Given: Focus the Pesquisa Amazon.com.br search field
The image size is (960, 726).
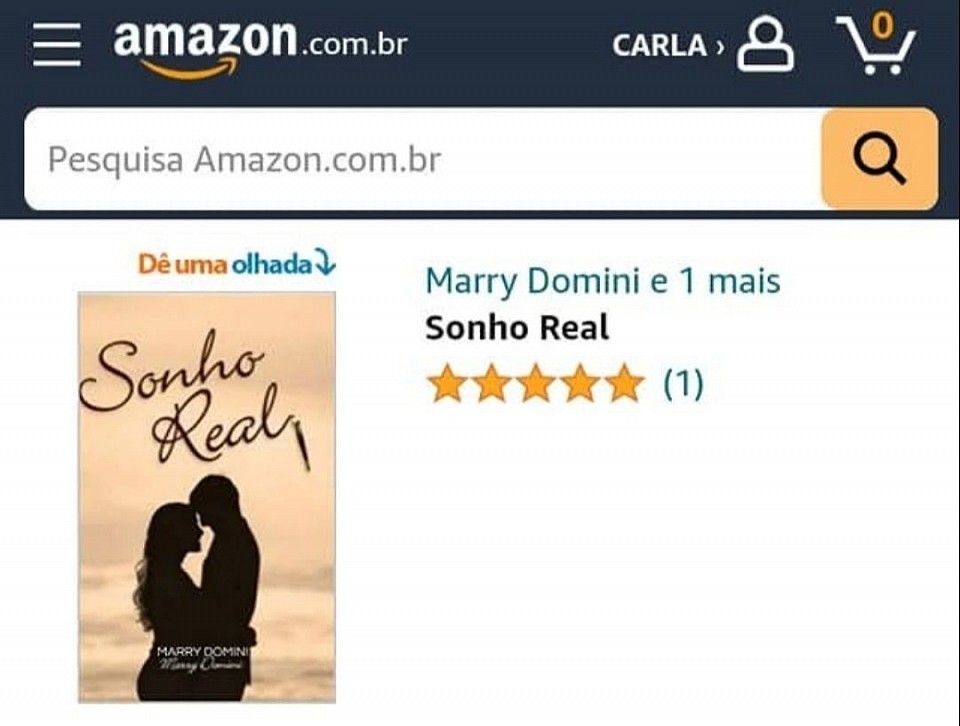Looking at the screenshot, I should click(x=422, y=159).
